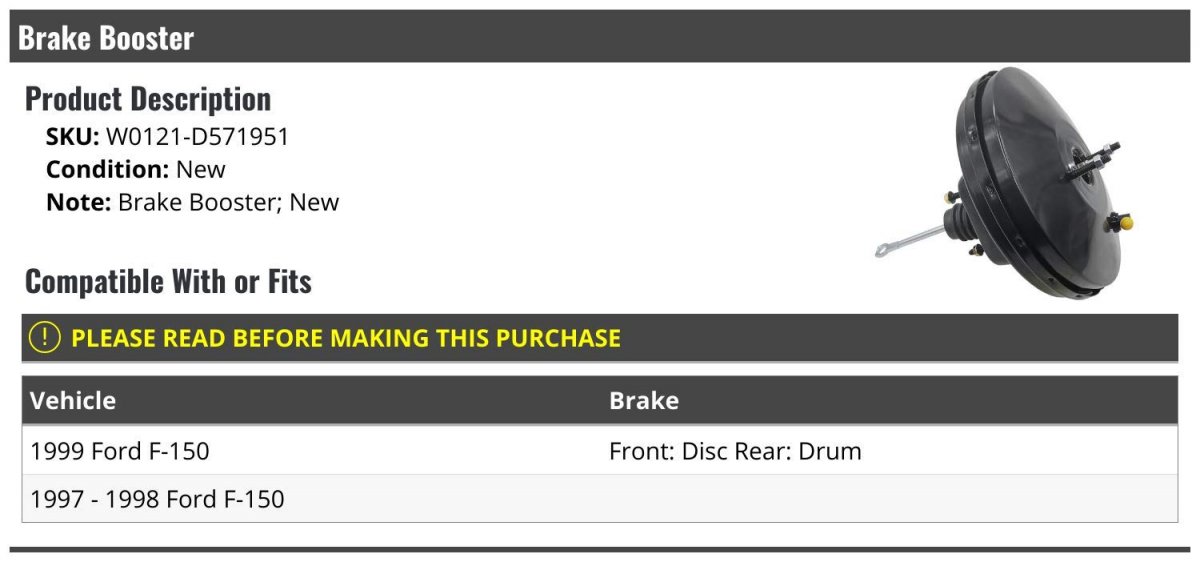Click the Note: Brake Booster; New text

pyautogui.click(x=193, y=202)
